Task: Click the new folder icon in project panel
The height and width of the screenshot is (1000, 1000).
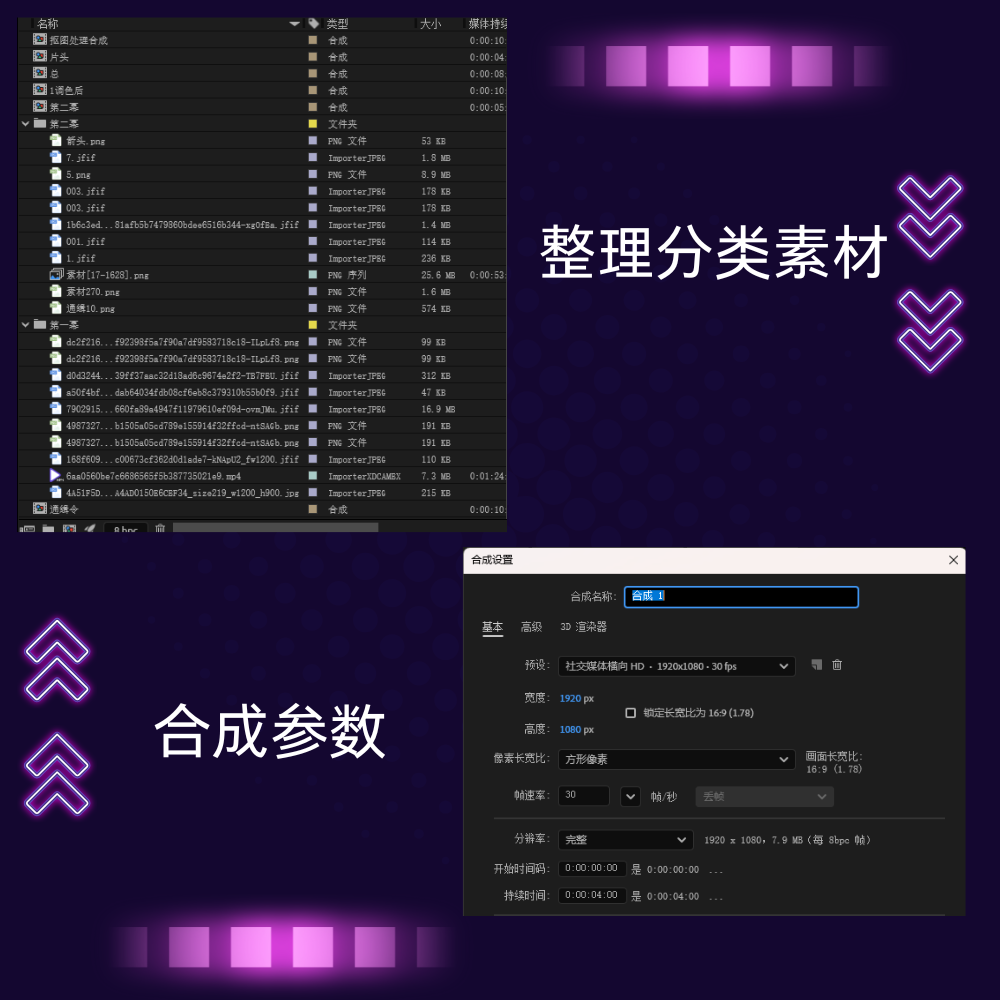Action: [x=46, y=529]
